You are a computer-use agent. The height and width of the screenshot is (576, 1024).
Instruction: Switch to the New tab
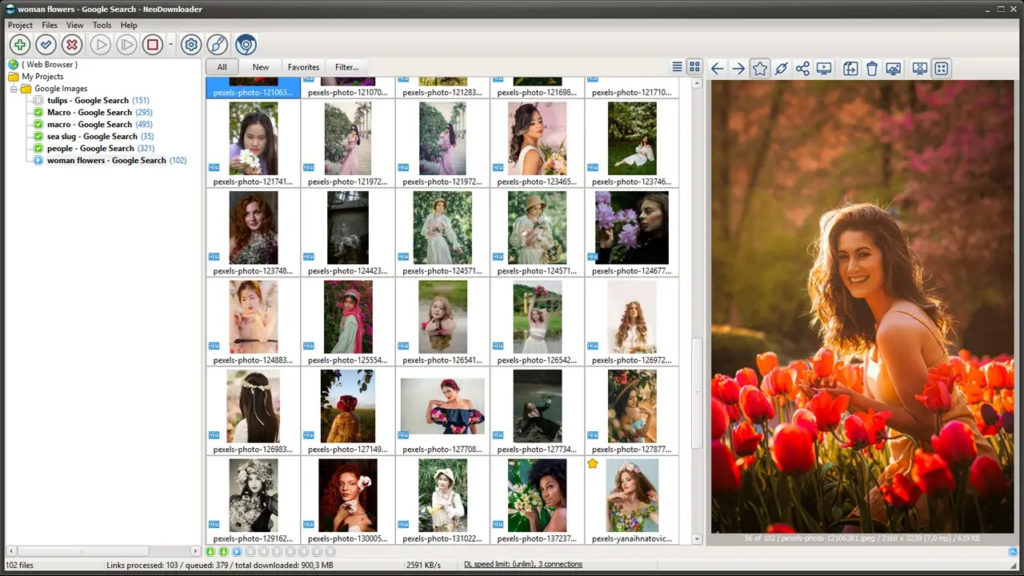coord(261,67)
